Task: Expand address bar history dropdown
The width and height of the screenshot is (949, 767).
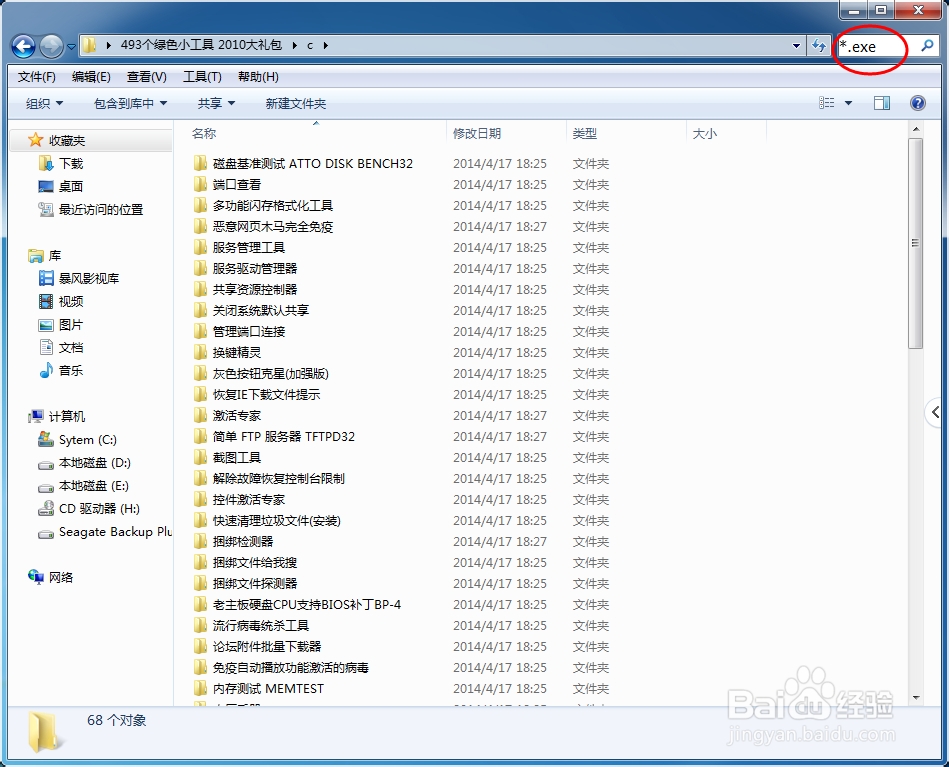Action: pyautogui.click(x=796, y=45)
